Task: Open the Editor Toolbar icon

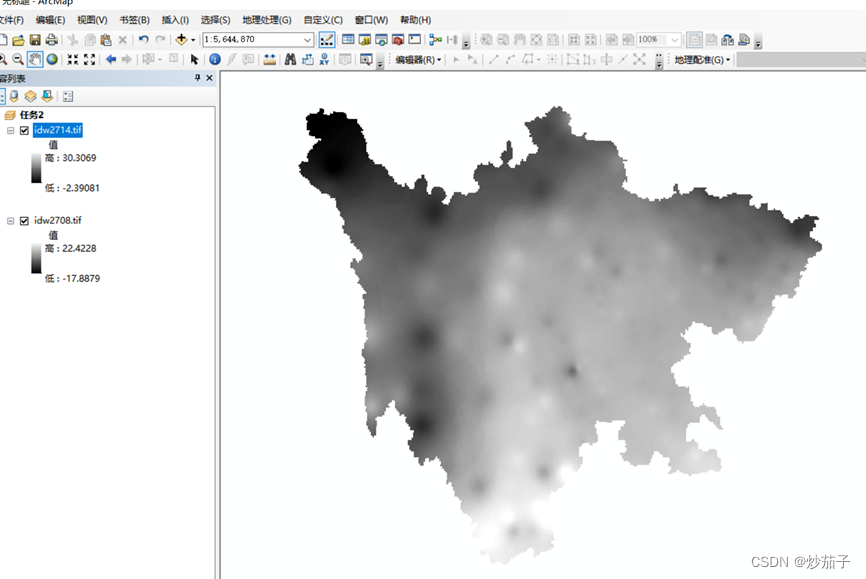Action: (327, 40)
